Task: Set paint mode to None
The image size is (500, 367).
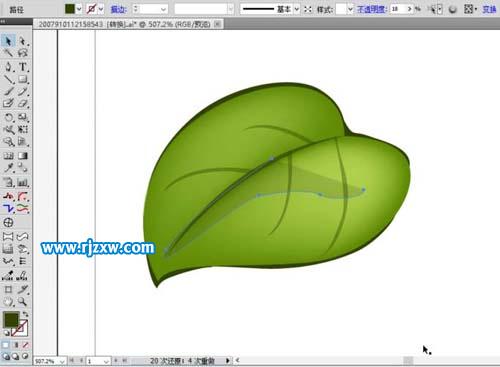Action: pyautogui.click(x=26, y=345)
